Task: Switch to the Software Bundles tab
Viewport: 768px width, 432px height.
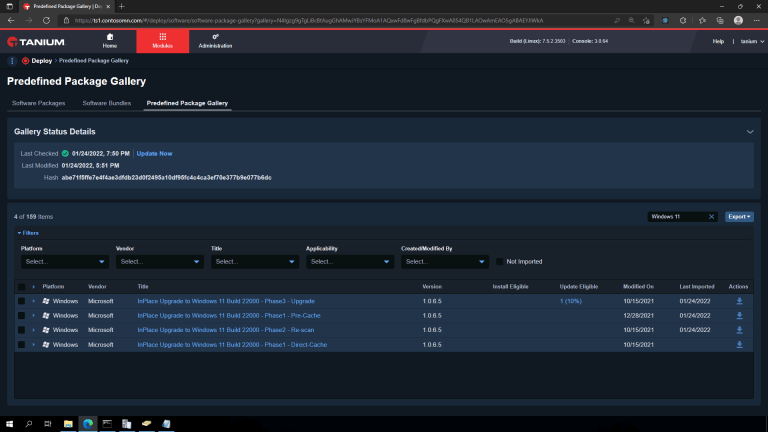Action: click(108, 103)
